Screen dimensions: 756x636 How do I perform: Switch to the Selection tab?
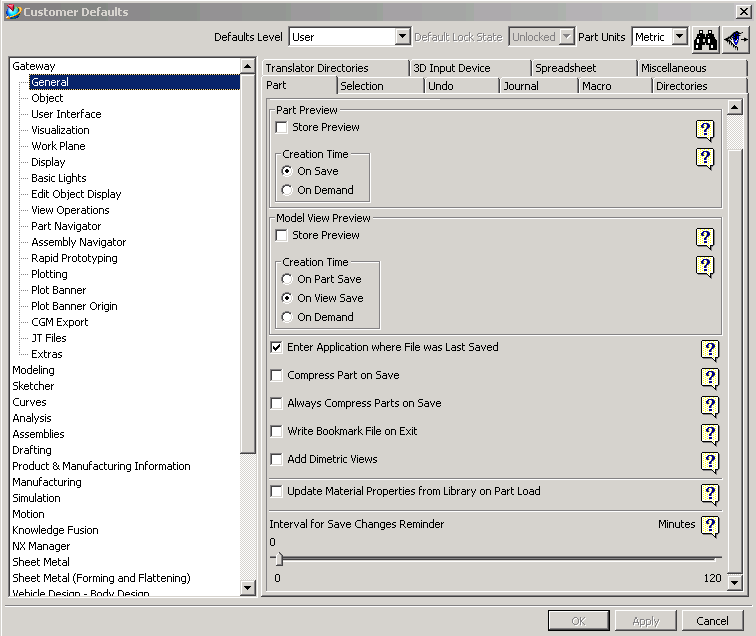click(380, 86)
